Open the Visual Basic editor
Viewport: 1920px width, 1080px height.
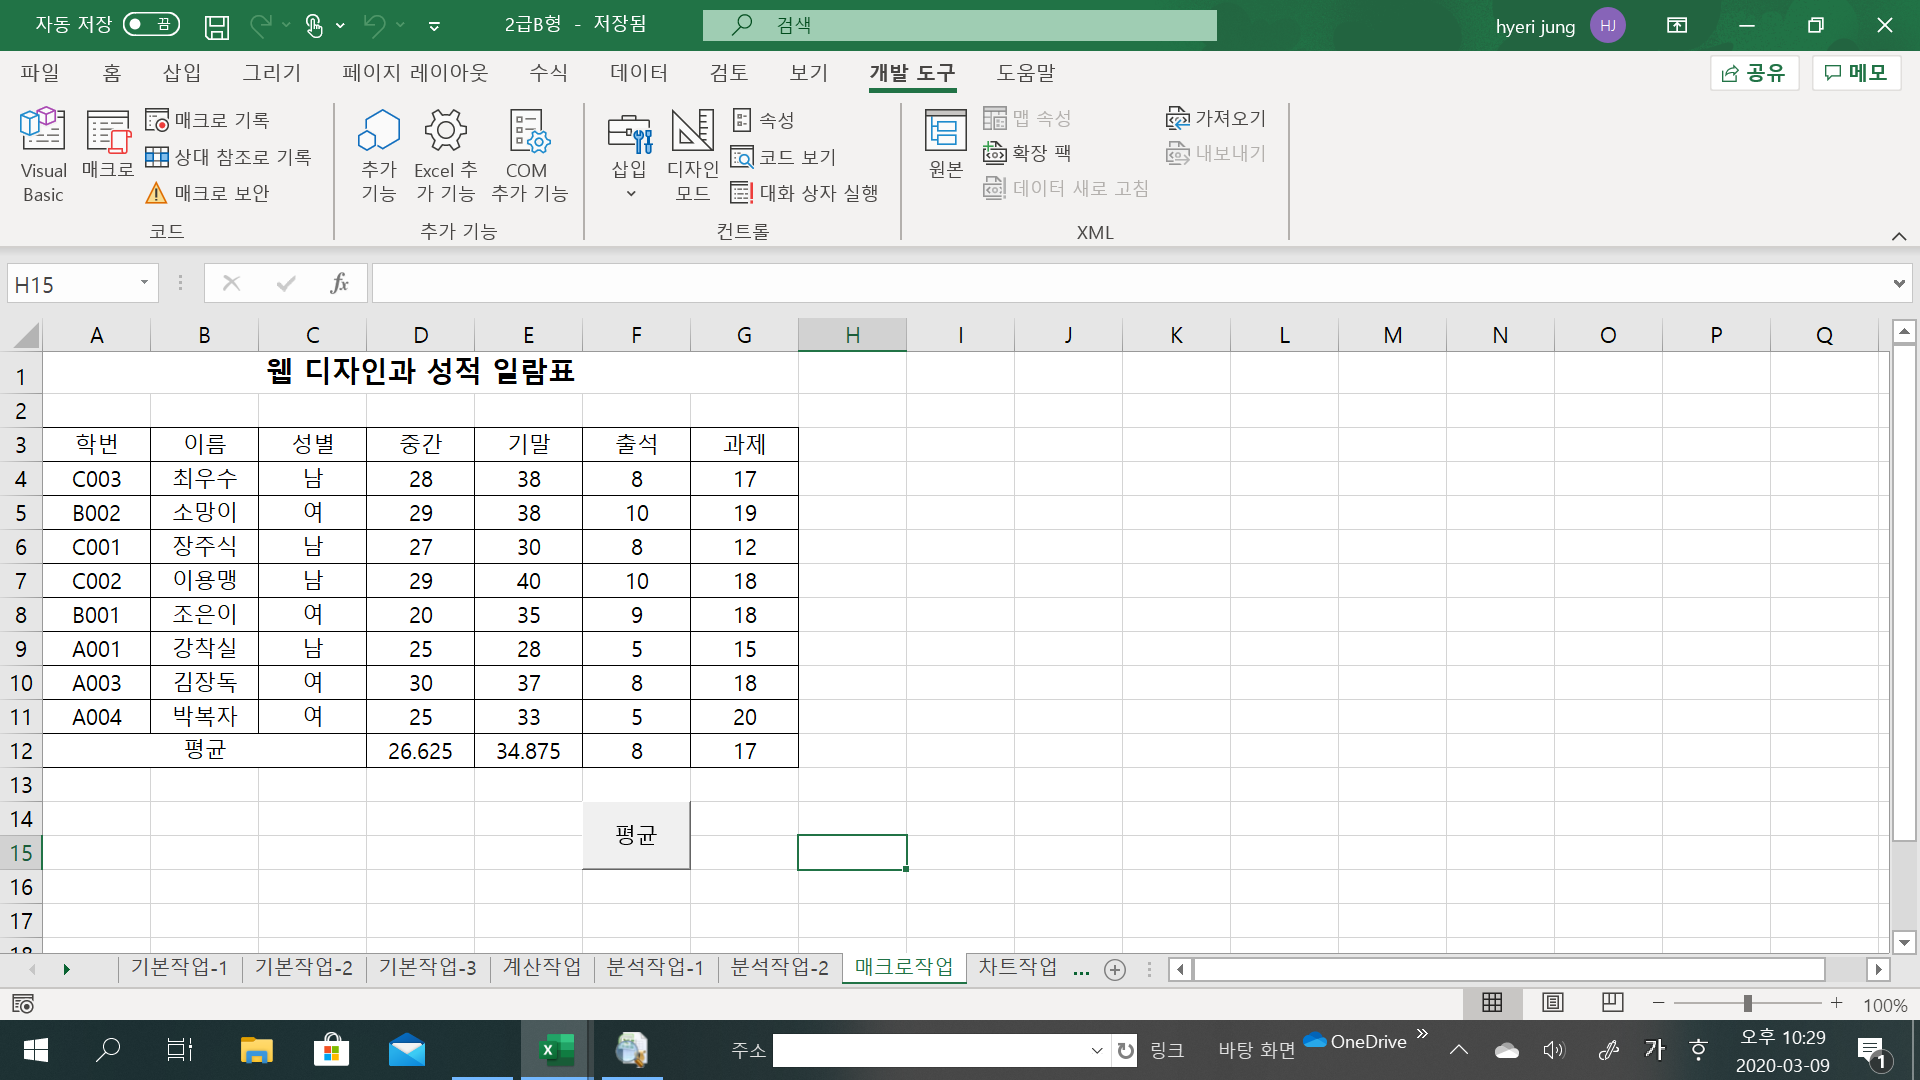[x=43, y=154]
